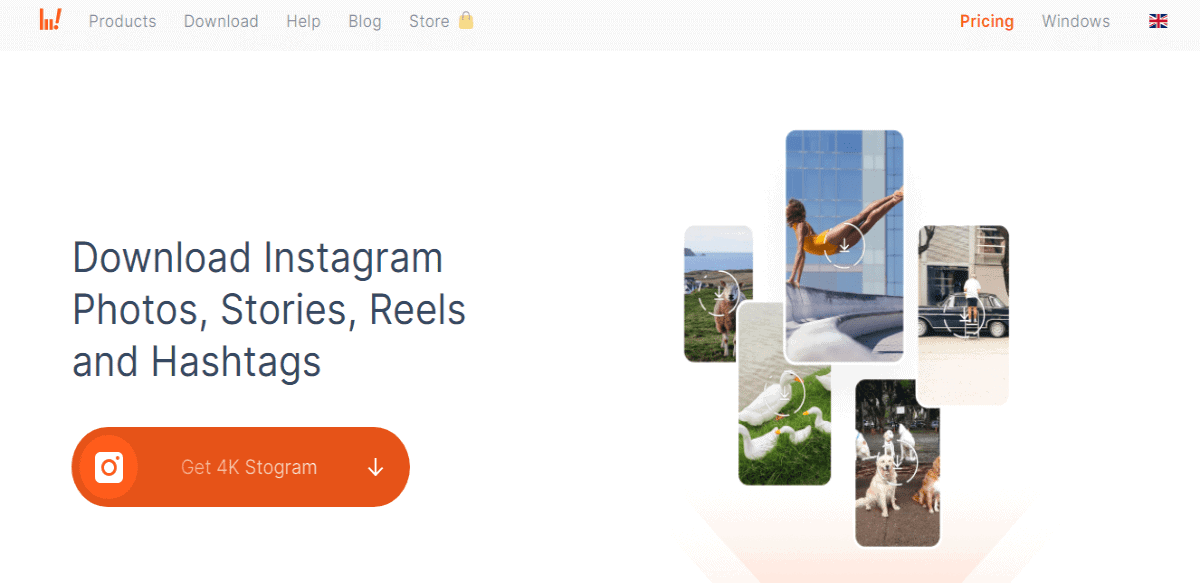1200x583 pixels.
Task: Click the Instagram camera icon on the orange button
Action: pyautogui.click(x=109, y=467)
